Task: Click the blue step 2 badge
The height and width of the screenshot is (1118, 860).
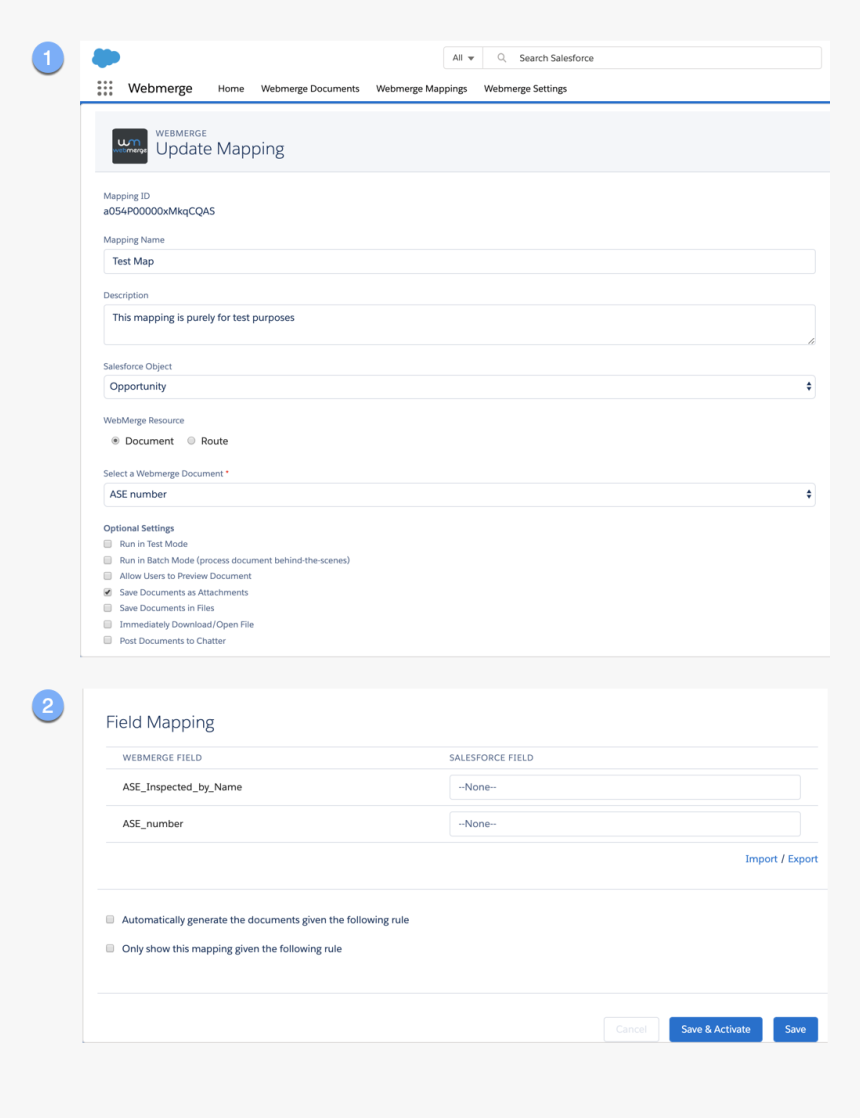Action: pyautogui.click(x=47, y=706)
